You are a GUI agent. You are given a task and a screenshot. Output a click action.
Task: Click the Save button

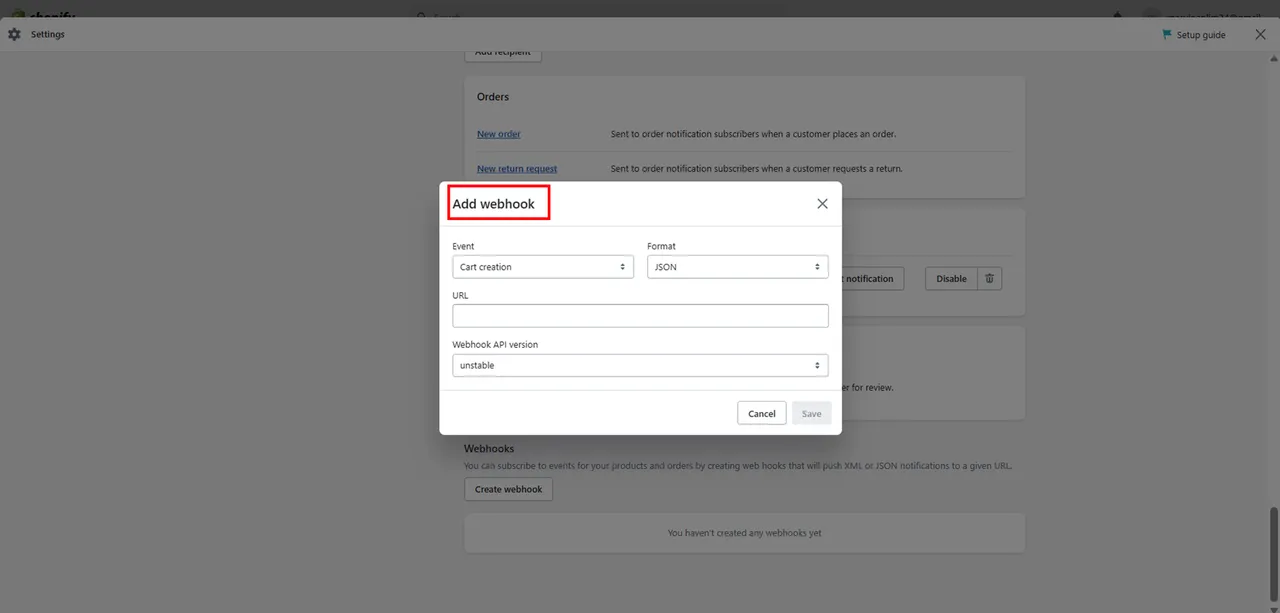point(811,413)
